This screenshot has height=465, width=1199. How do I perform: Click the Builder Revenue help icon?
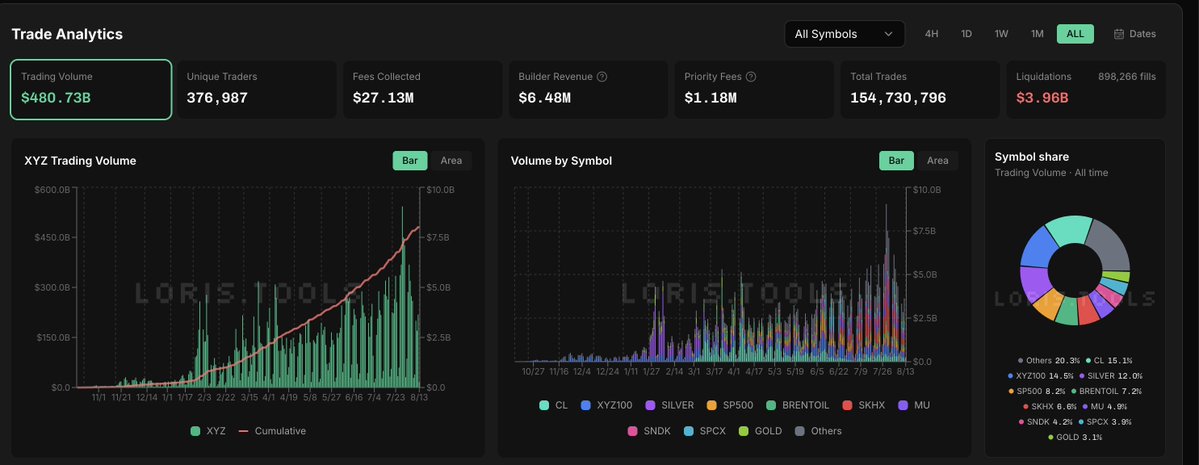602,76
